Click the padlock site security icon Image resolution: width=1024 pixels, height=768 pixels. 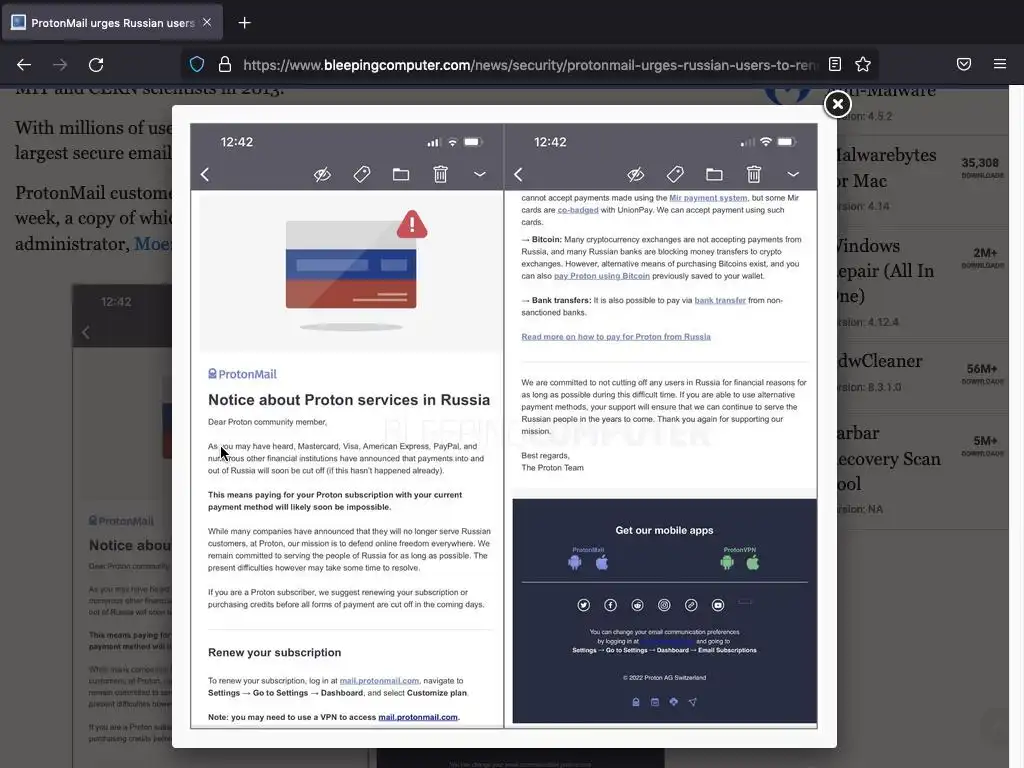(x=225, y=64)
